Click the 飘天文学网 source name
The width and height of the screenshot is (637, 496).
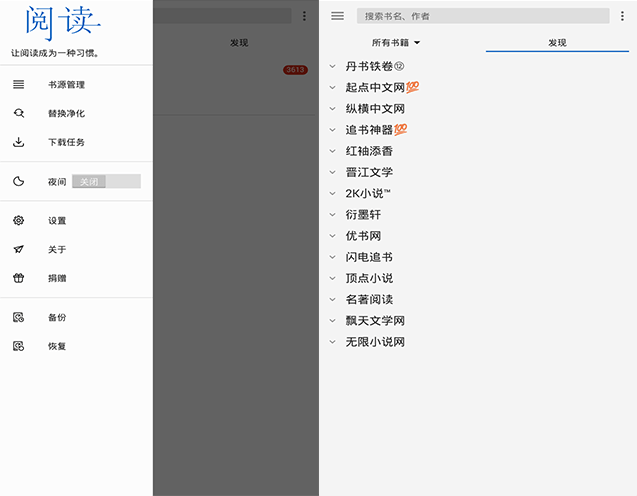pos(375,321)
